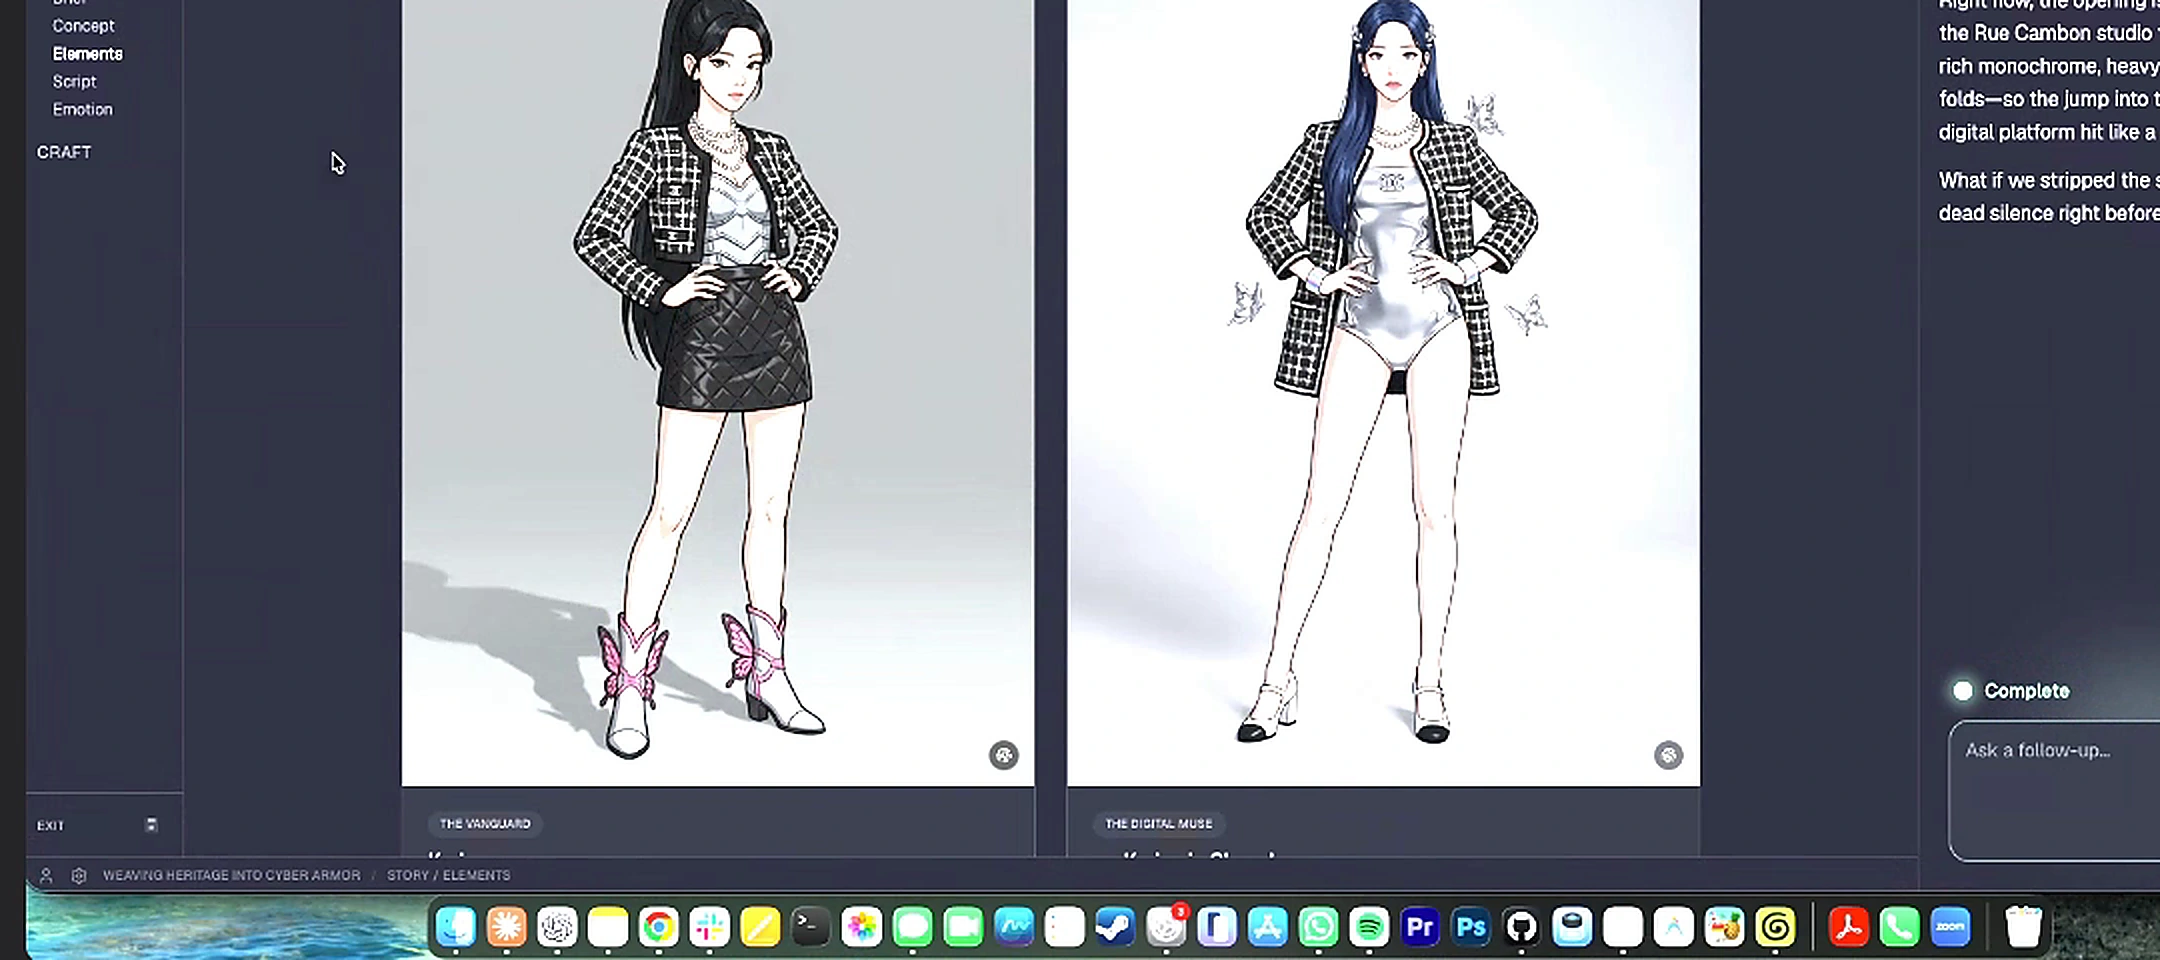Open Photos from the dock
Screen dimensions: 2160x960
coord(862,927)
